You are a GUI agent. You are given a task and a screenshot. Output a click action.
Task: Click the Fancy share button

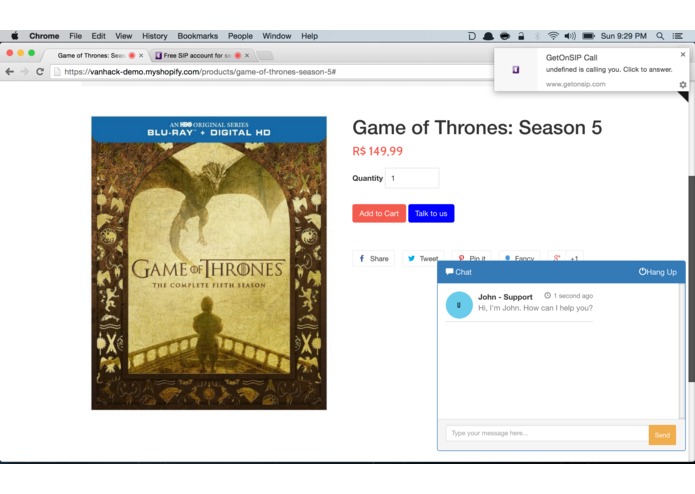click(519, 256)
